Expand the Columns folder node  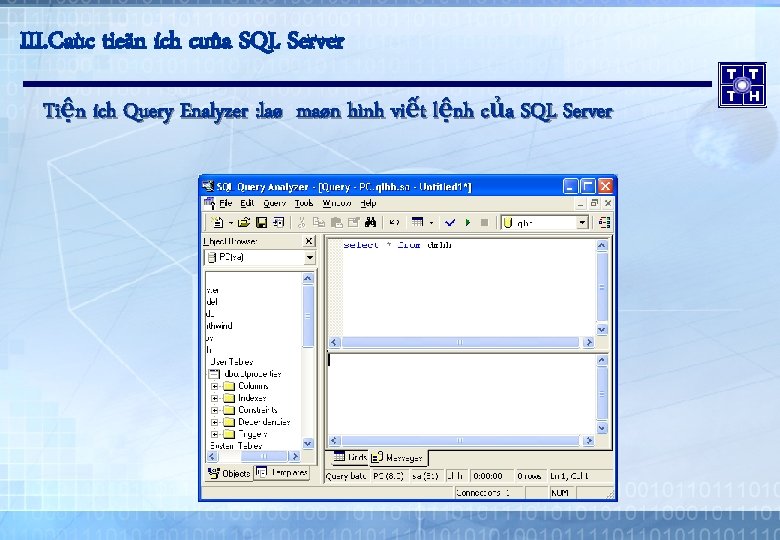point(214,386)
